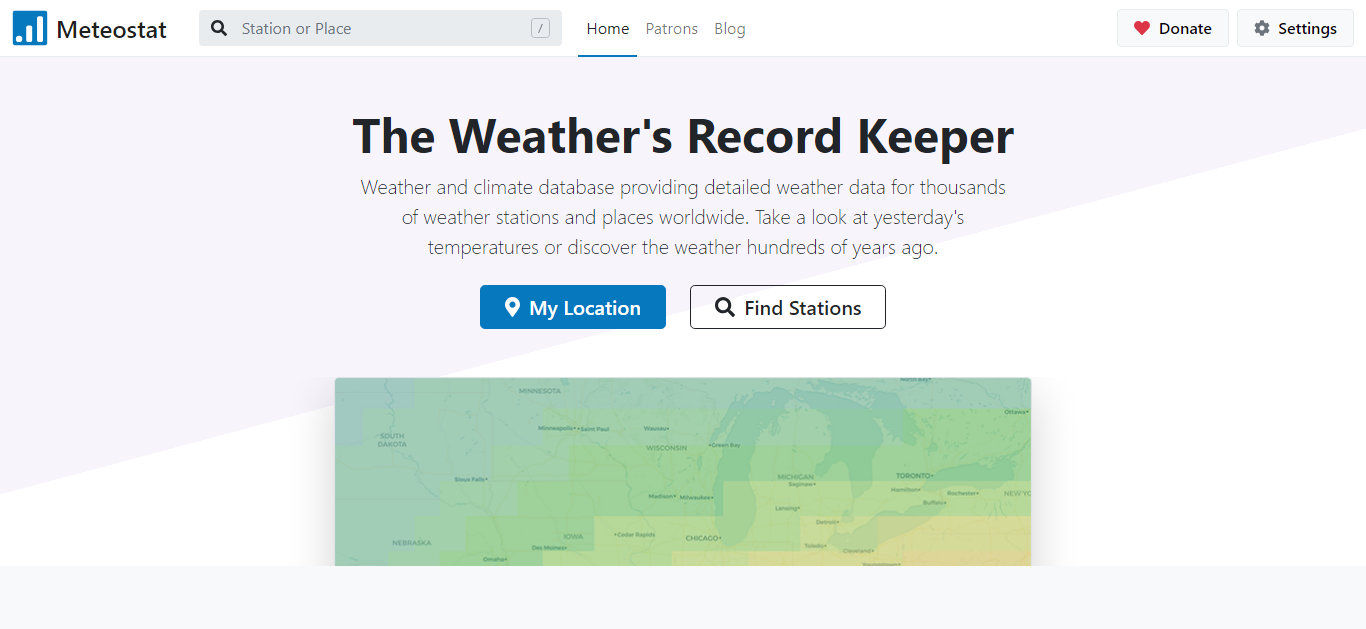Image resolution: width=1366 pixels, height=629 pixels.
Task: Click the gear icon on the Settings button
Action: (x=1261, y=28)
